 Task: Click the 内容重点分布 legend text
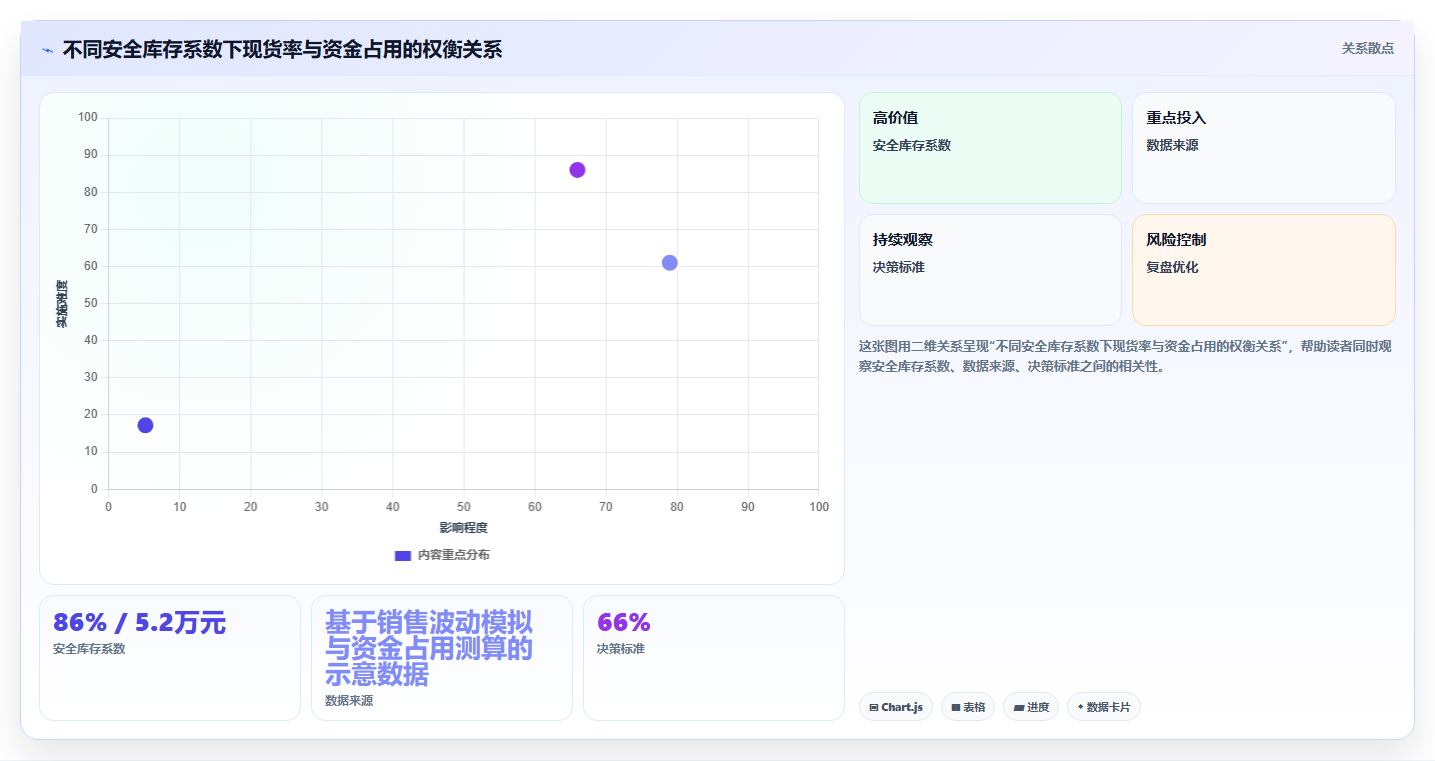tap(453, 555)
